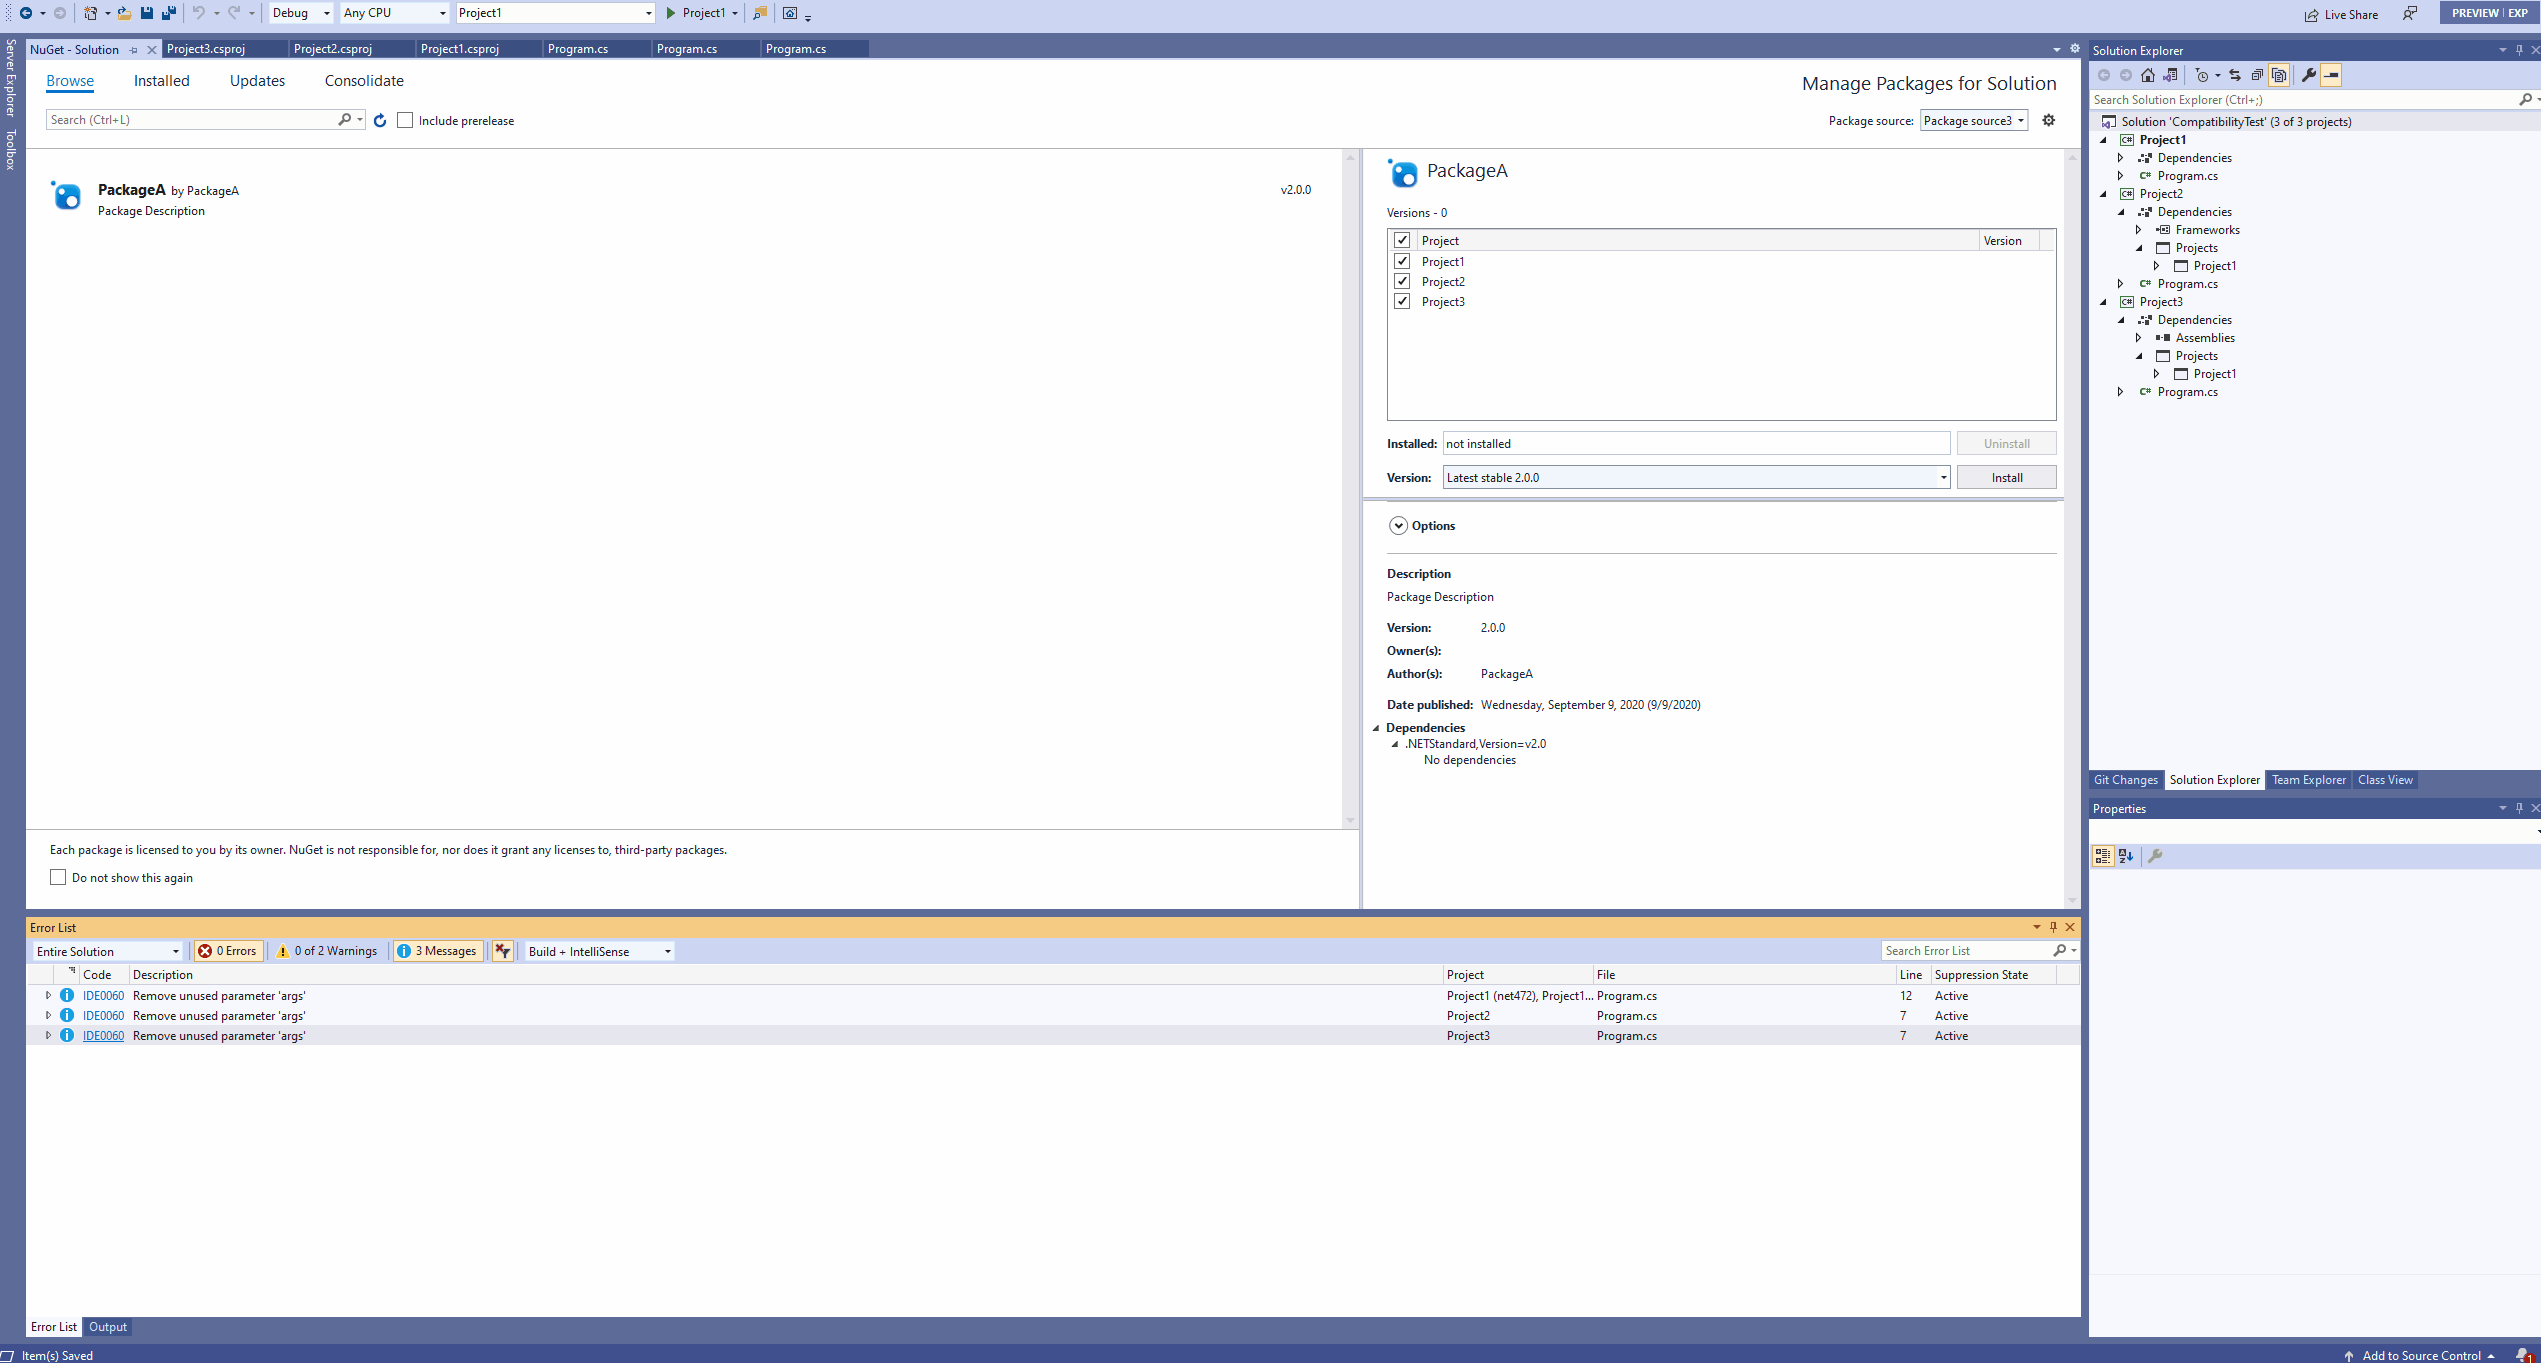Start debugging Project1 with green run arrow
This screenshot has height=1363, width=2541.
(671, 13)
